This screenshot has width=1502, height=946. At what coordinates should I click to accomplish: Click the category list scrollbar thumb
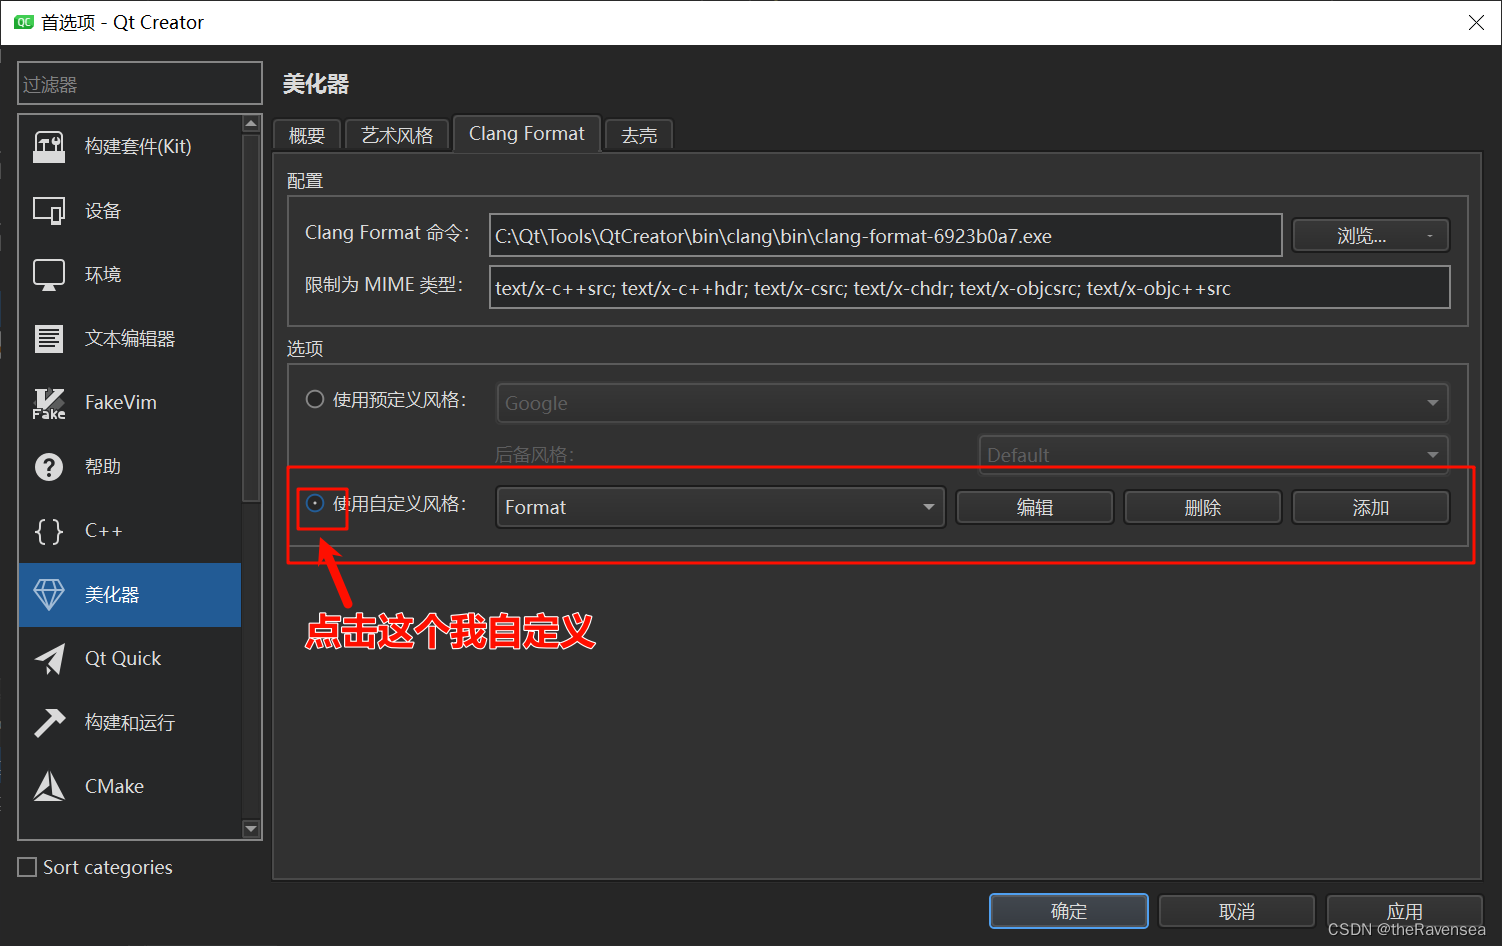tap(251, 317)
